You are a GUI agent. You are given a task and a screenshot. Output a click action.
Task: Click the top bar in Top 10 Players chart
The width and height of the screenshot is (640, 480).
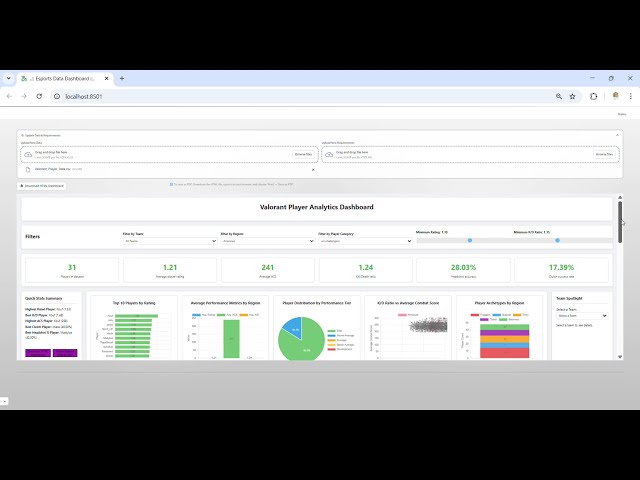[x=136, y=316]
